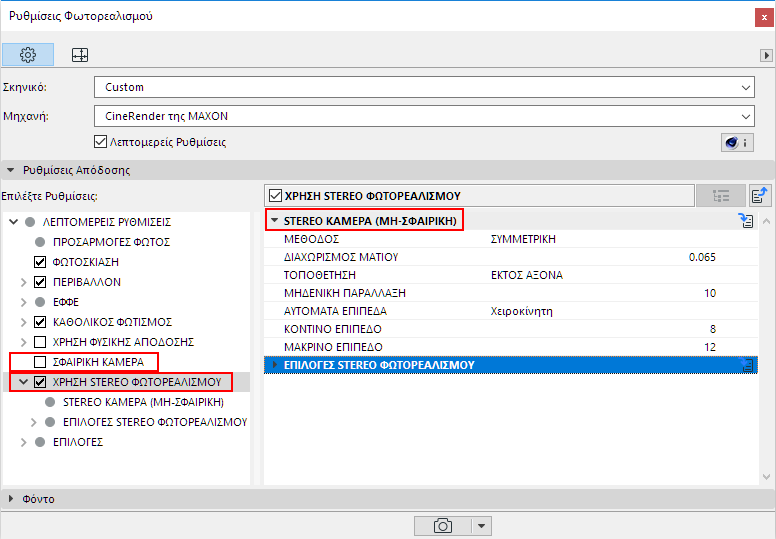Select the ΕΦΦΕ tree item
This screenshot has width=776, height=539.
click(66, 302)
